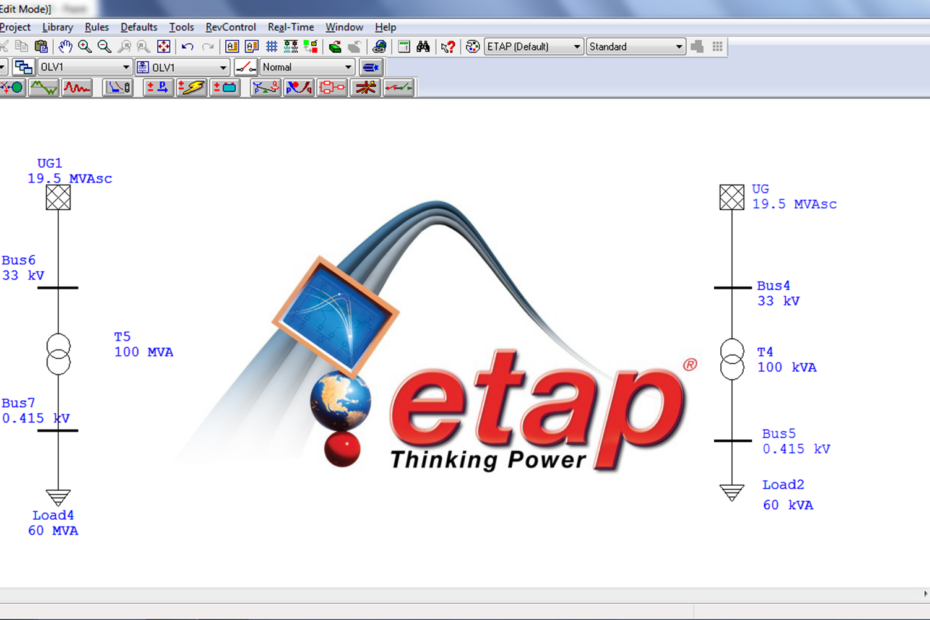Open the Project menu
This screenshot has height=620, width=930.
tap(15, 27)
